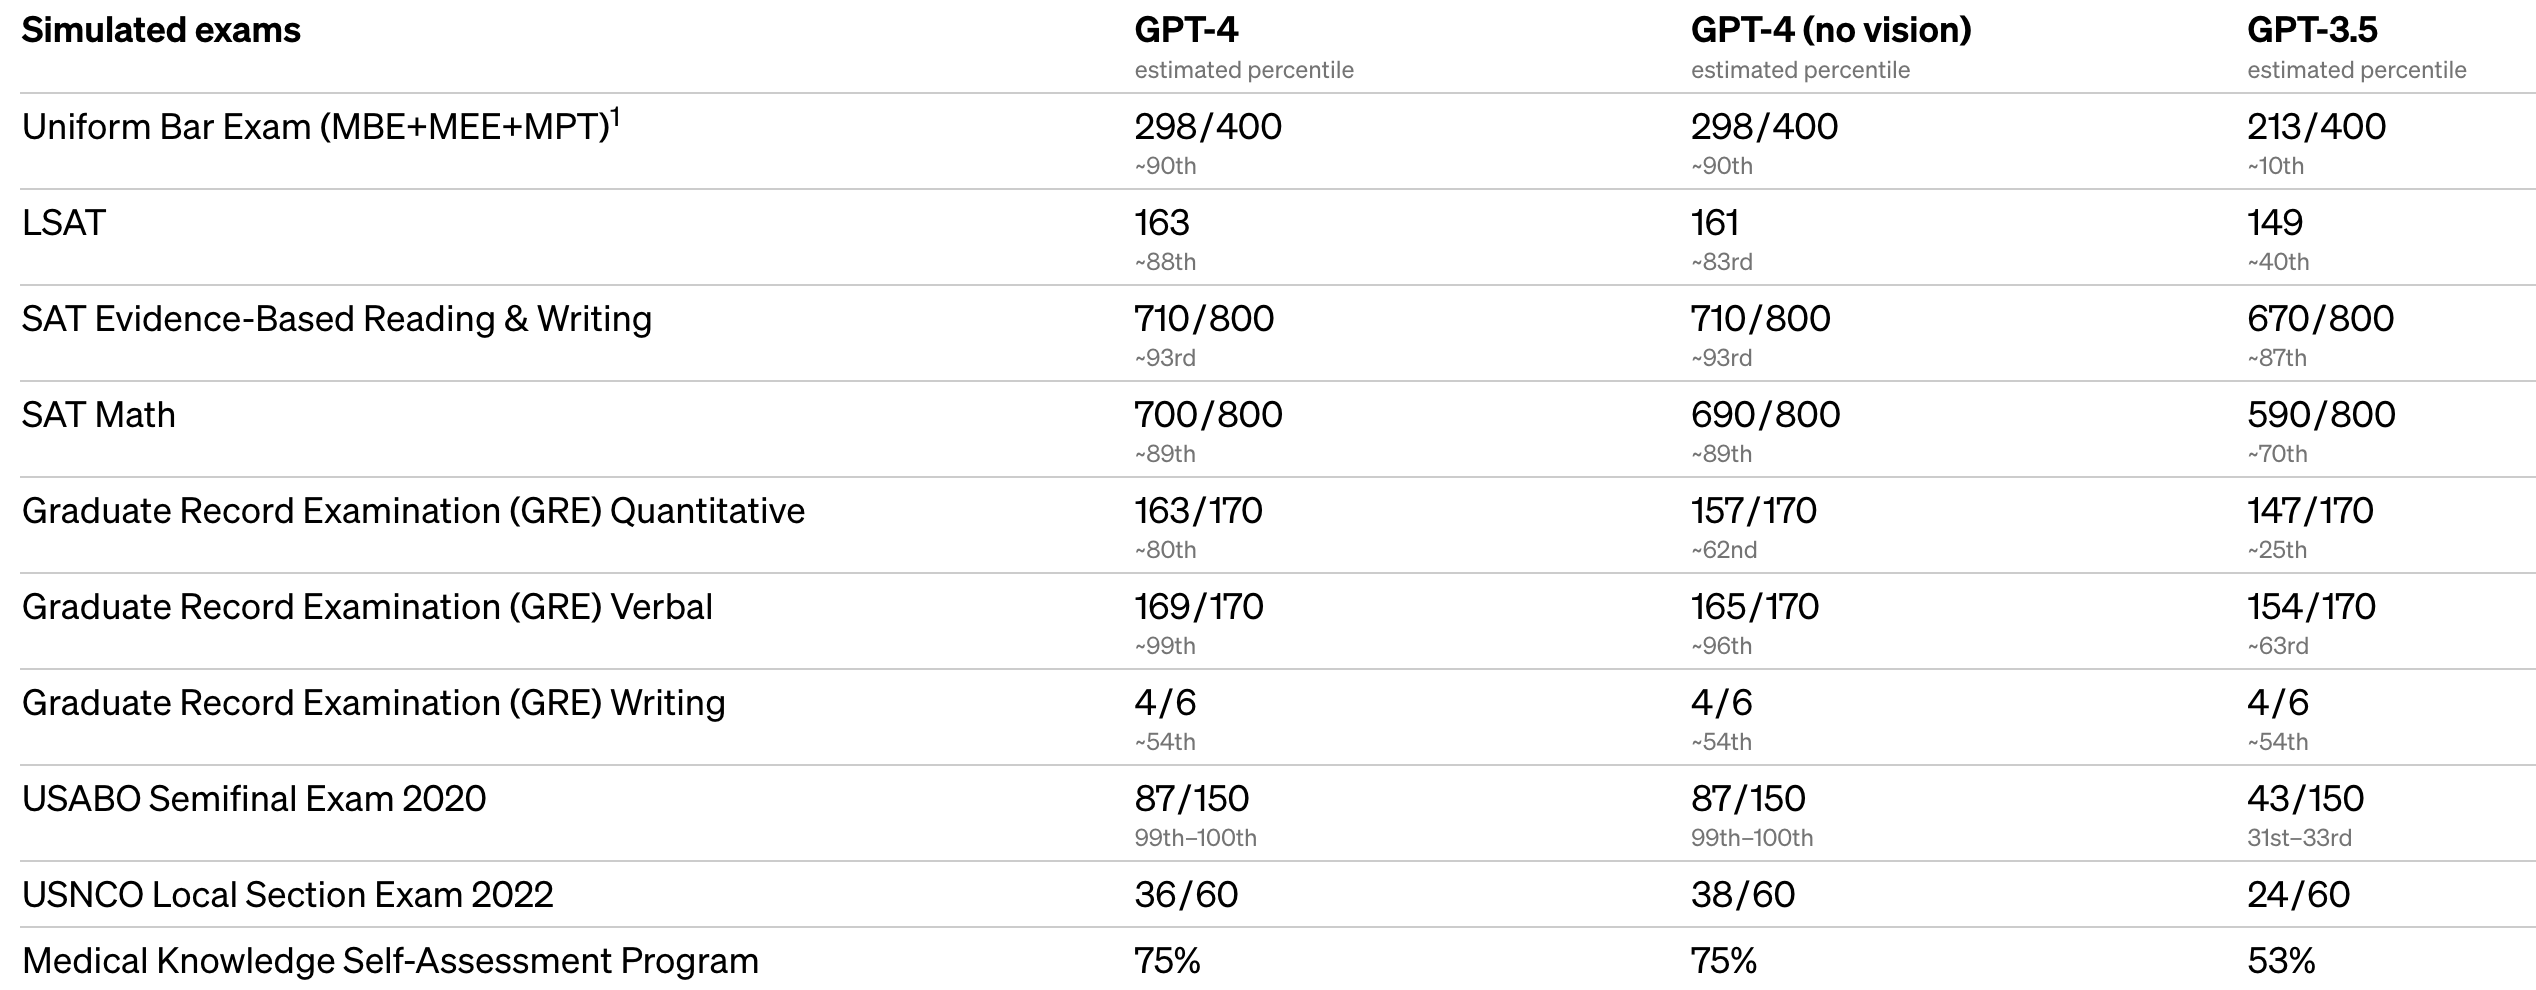The image size is (2536, 990).
Task: Click the "GPT-4 (no vision)" column header
Action: 1830,31
